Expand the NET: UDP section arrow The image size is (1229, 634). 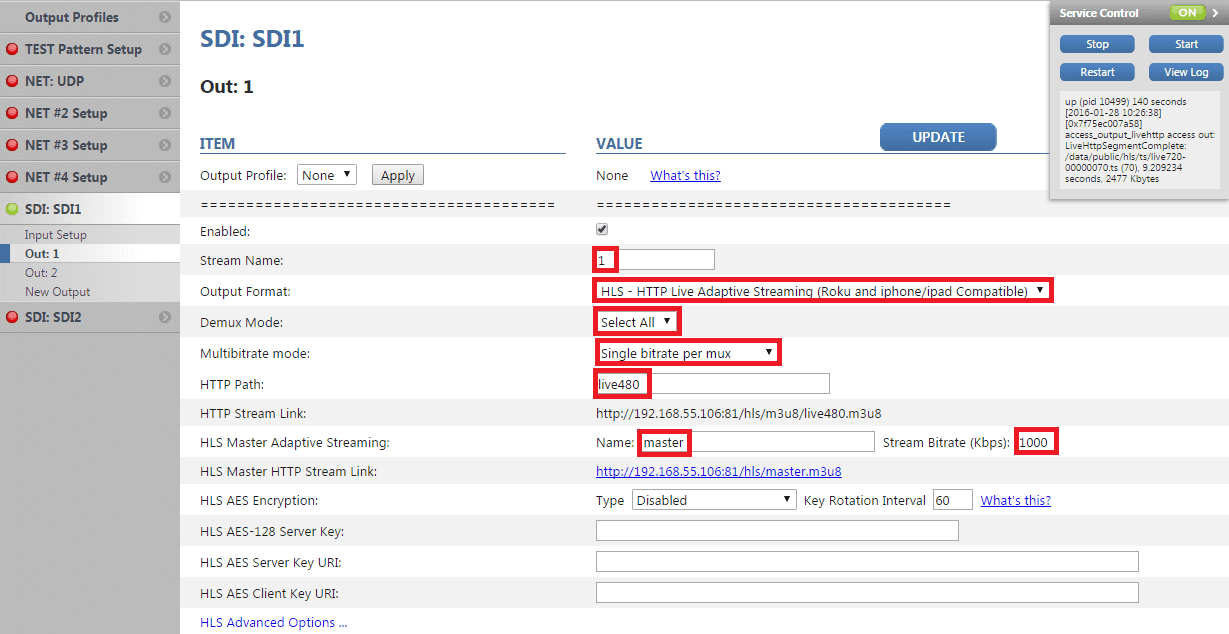(165, 81)
